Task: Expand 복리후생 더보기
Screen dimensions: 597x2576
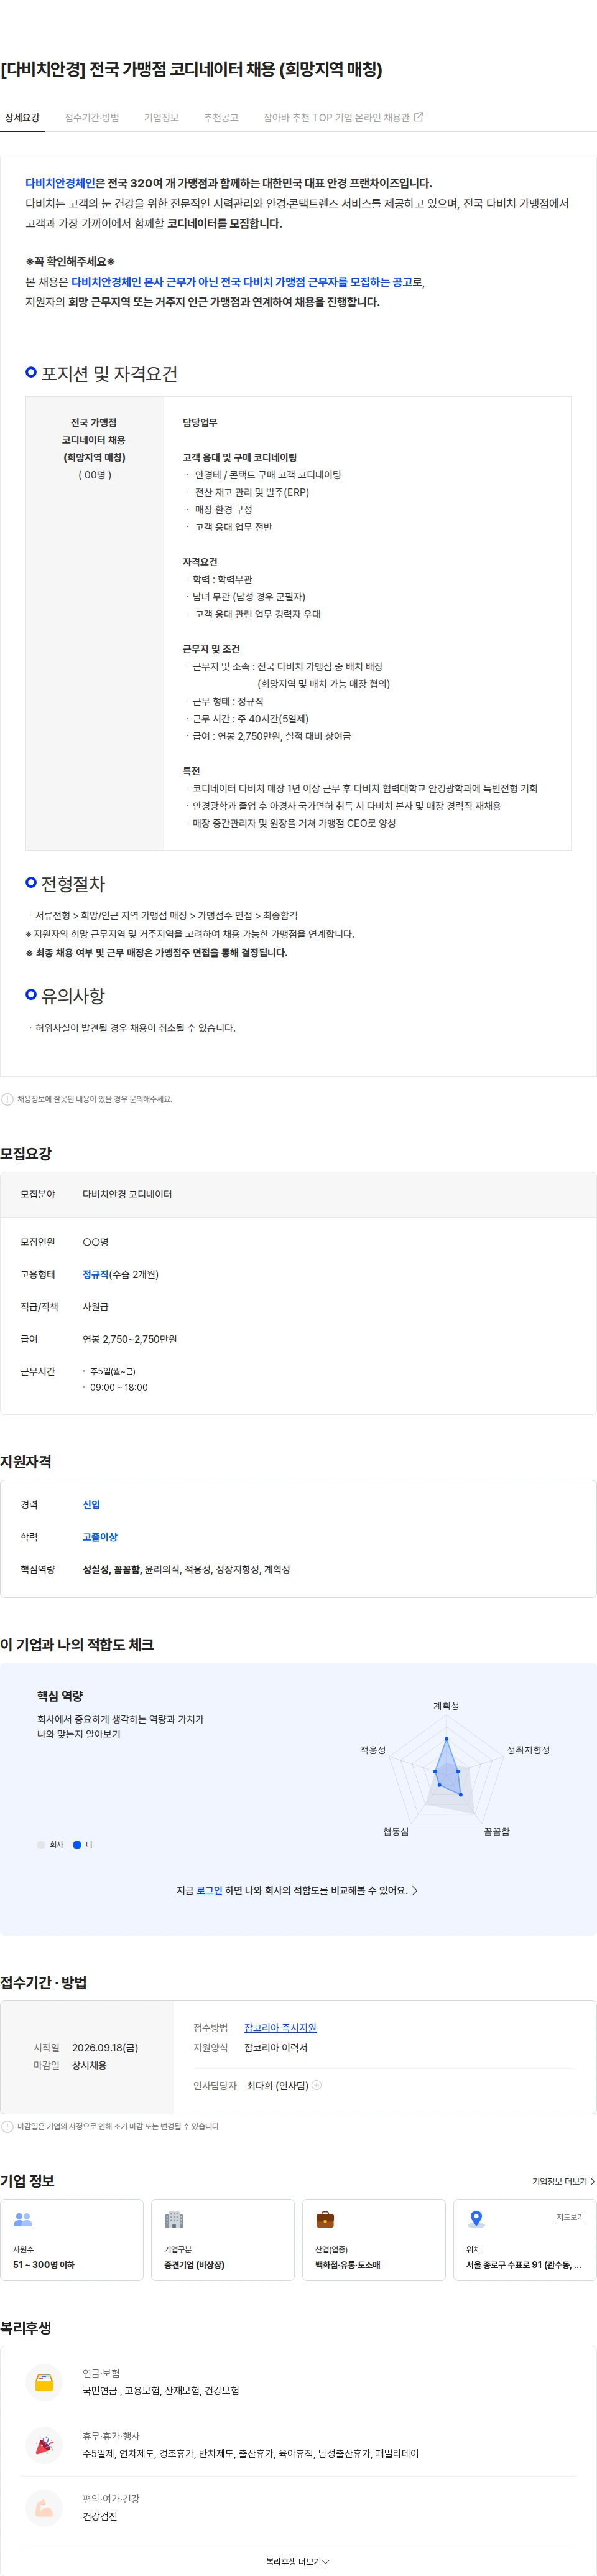Action: point(298,2561)
